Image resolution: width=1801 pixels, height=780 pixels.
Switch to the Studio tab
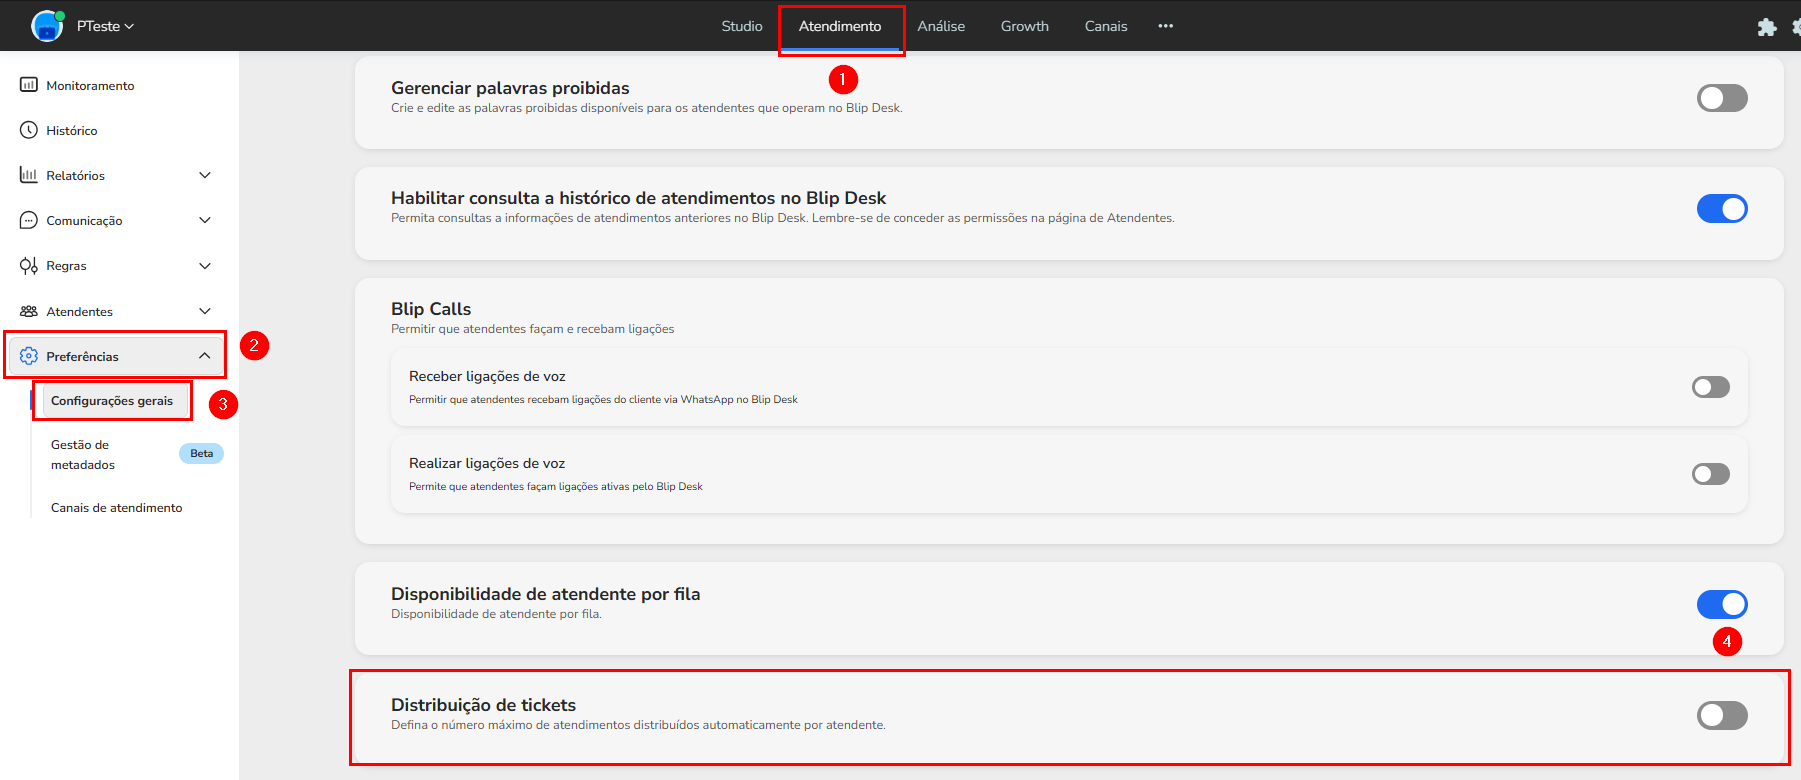pos(742,26)
